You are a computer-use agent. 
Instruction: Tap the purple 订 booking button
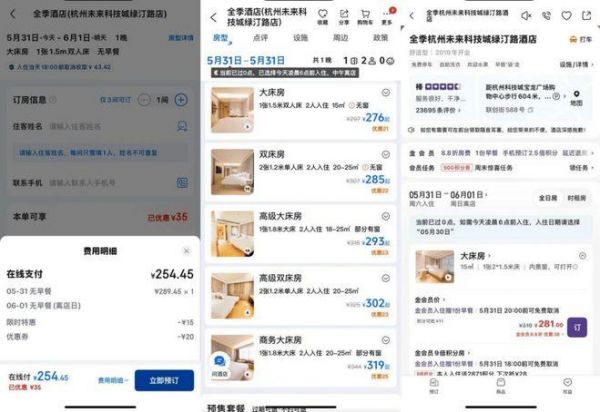click(x=577, y=327)
